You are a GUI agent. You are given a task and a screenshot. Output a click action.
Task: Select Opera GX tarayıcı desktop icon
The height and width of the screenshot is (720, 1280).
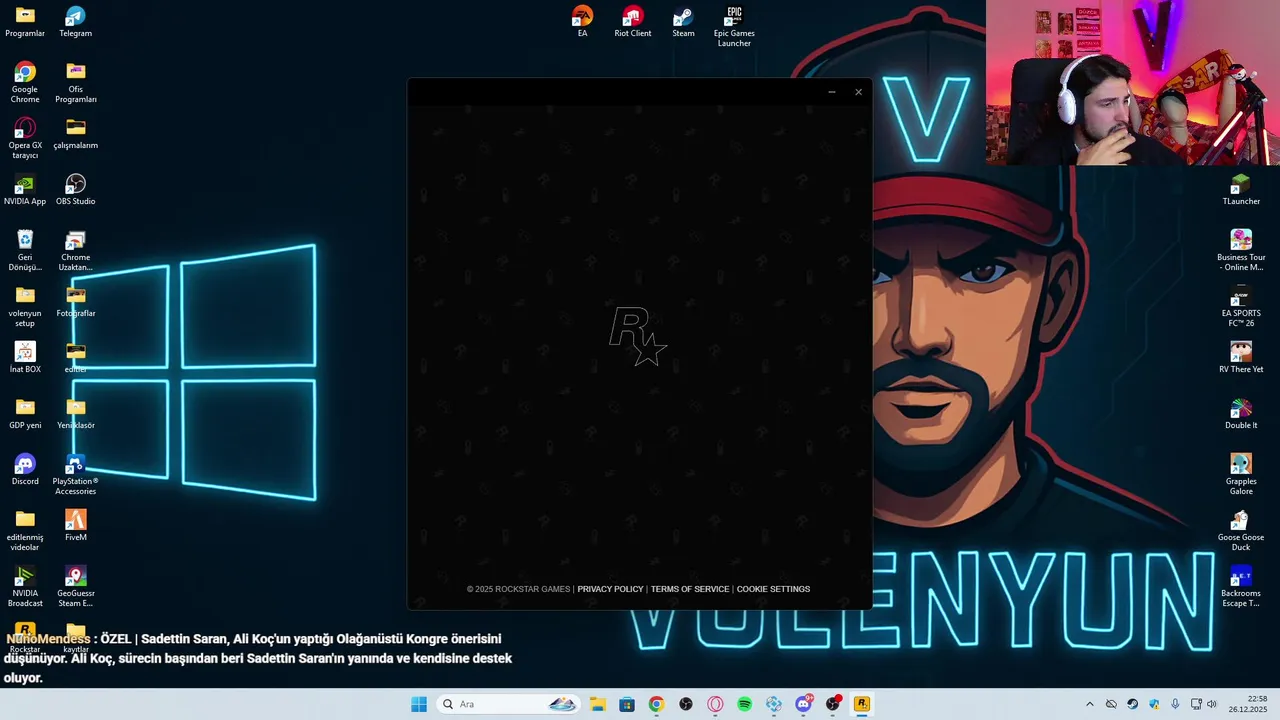25,138
